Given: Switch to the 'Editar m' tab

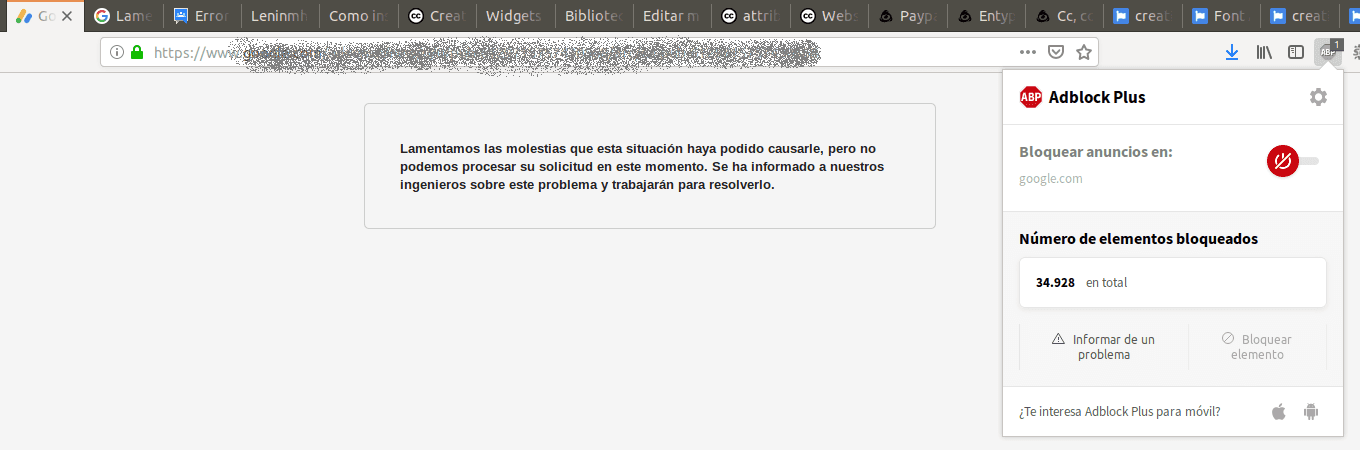Looking at the screenshot, I should [670, 16].
